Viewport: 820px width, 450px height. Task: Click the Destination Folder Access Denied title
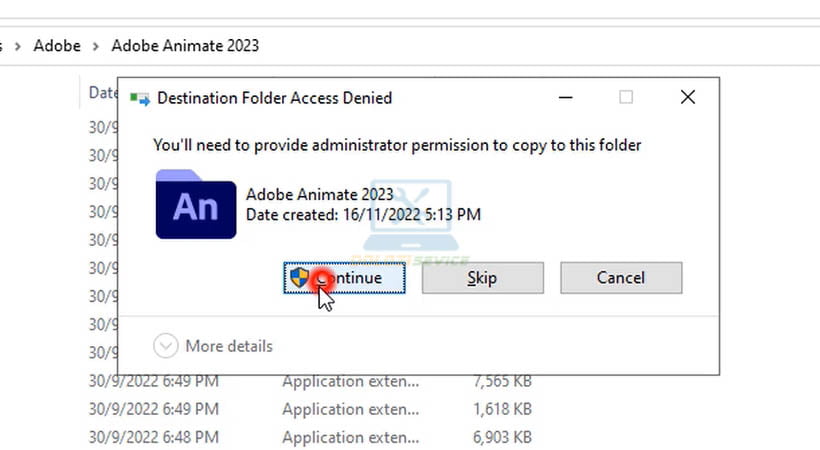(275, 98)
